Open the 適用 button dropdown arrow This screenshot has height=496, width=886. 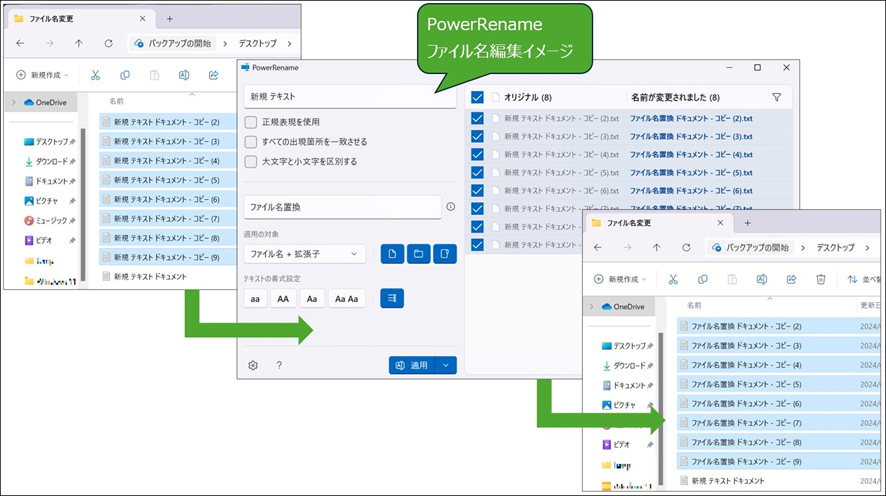(x=446, y=366)
